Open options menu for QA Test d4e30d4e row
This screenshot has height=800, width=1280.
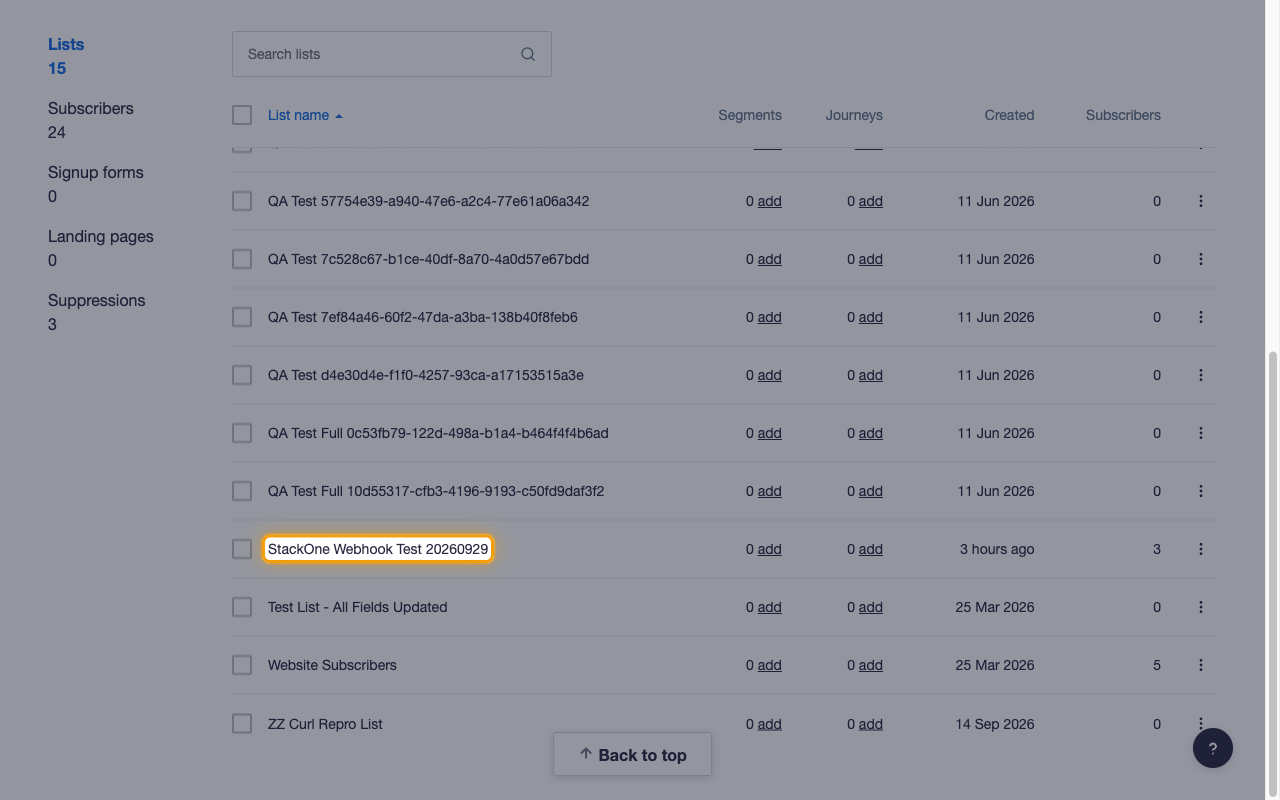click(x=1201, y=375)
